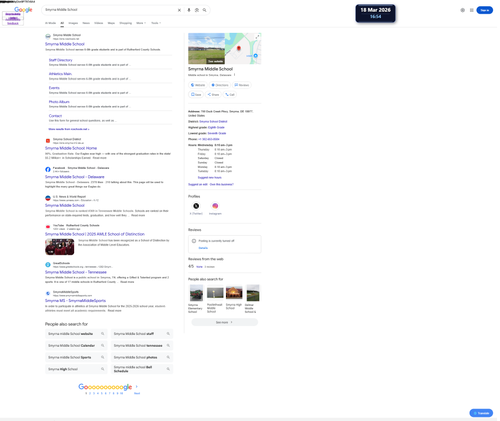Open Search by image (Lens) icon
500x421 pixels.
197,10
